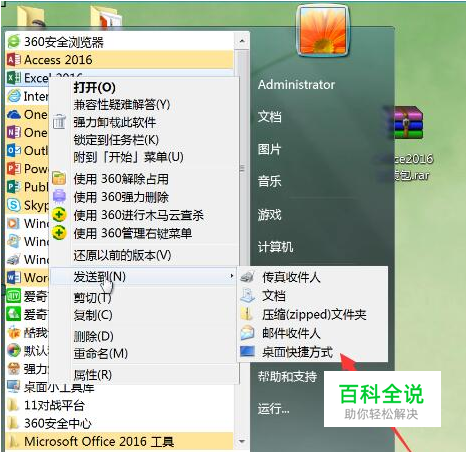Click the Word icon in the program list
Viewport: 466px width, 452px height.
point(14,277)
